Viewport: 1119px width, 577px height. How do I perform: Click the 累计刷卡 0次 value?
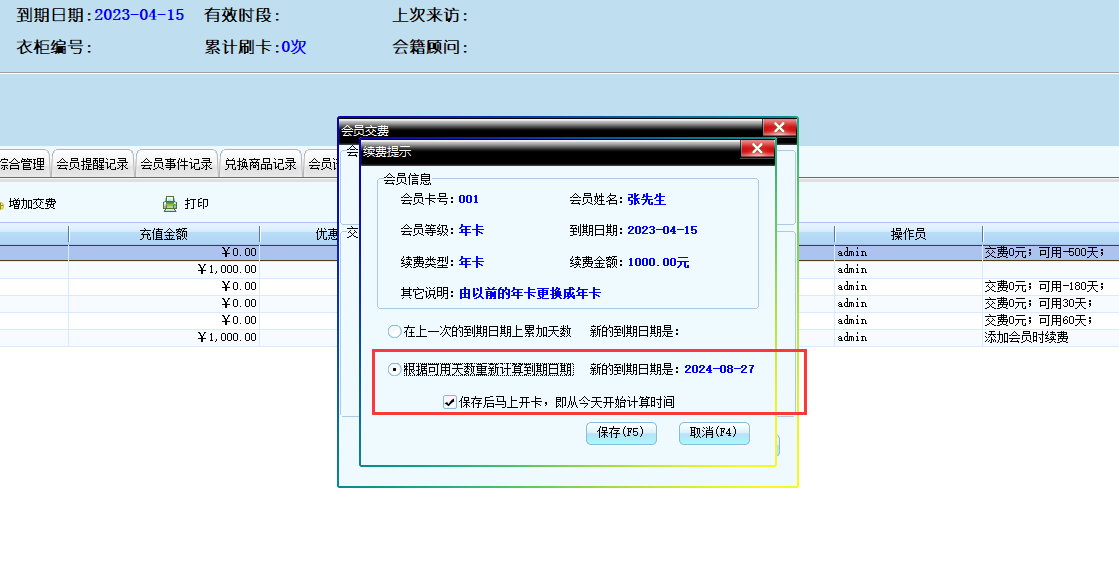[x=293, y=47]
